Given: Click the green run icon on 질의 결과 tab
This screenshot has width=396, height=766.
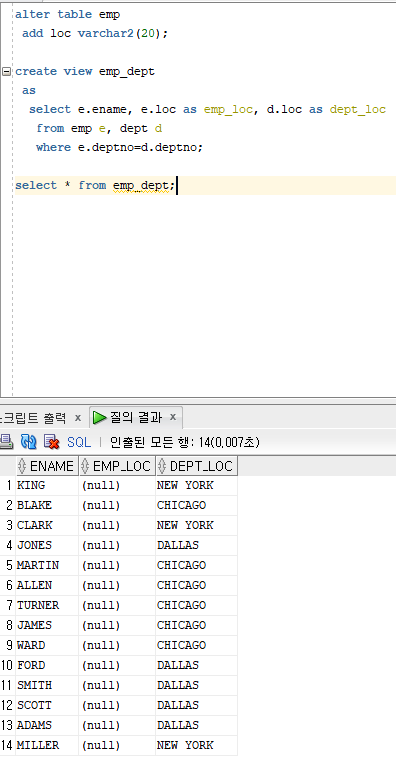Looking at the screenshot, I should click(x=100, y=418).
